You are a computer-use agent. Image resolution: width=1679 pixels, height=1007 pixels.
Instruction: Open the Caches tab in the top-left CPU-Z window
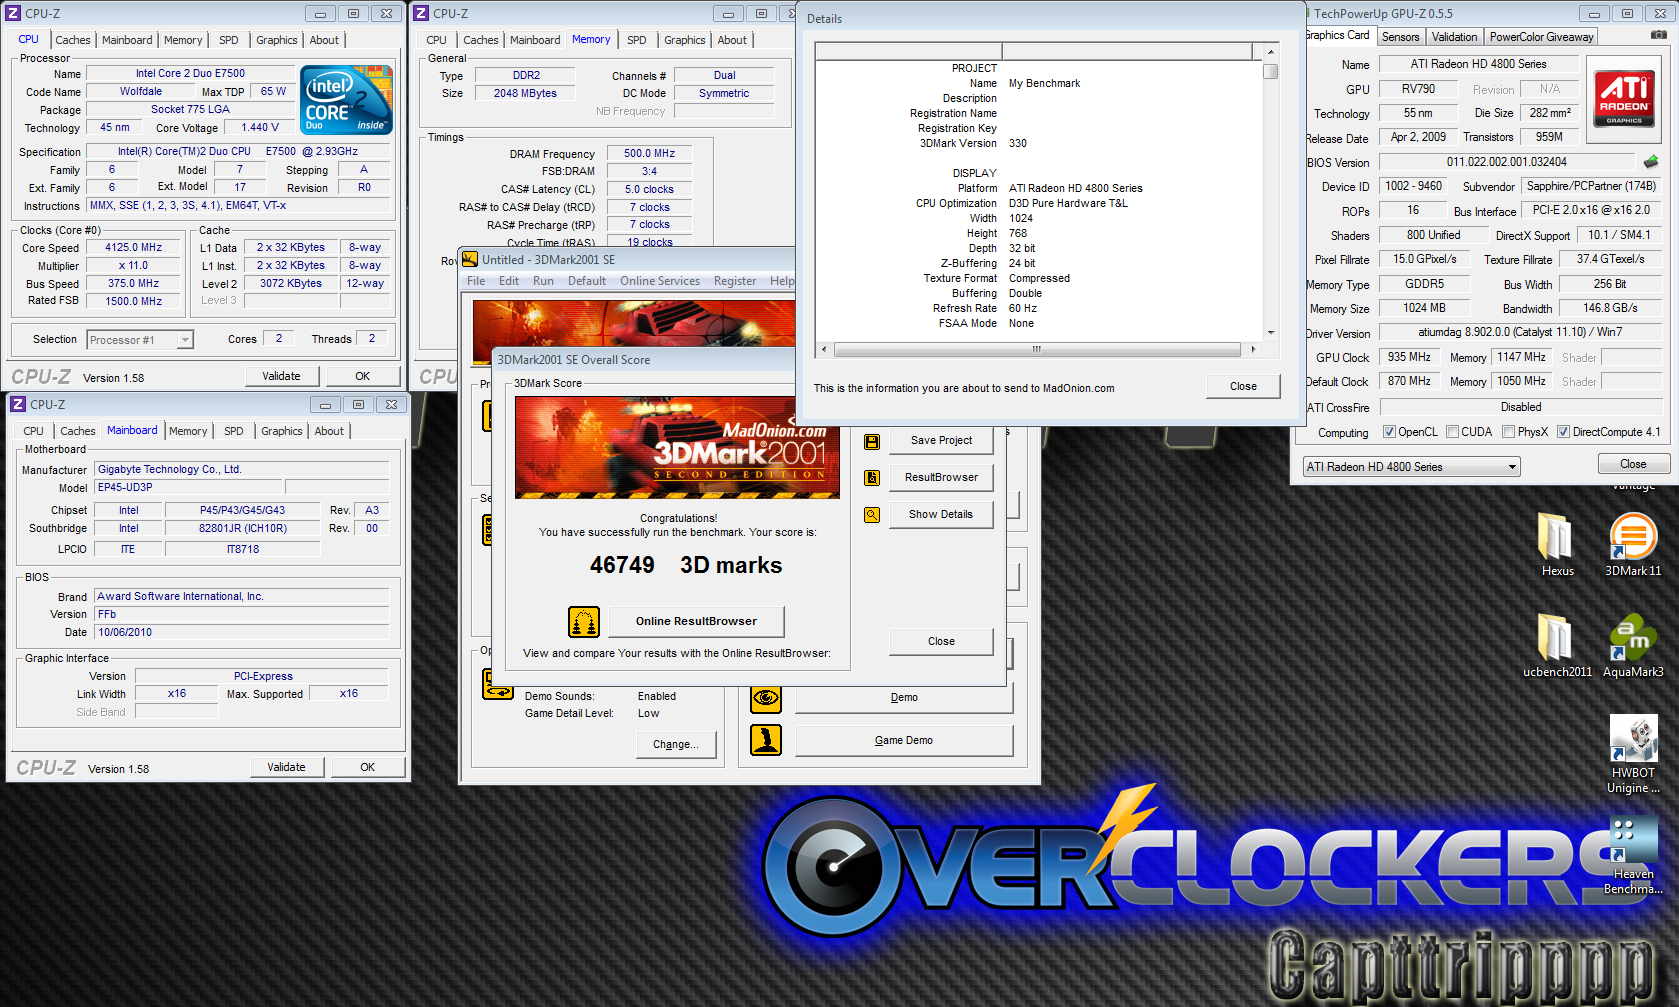click(73, 40)
